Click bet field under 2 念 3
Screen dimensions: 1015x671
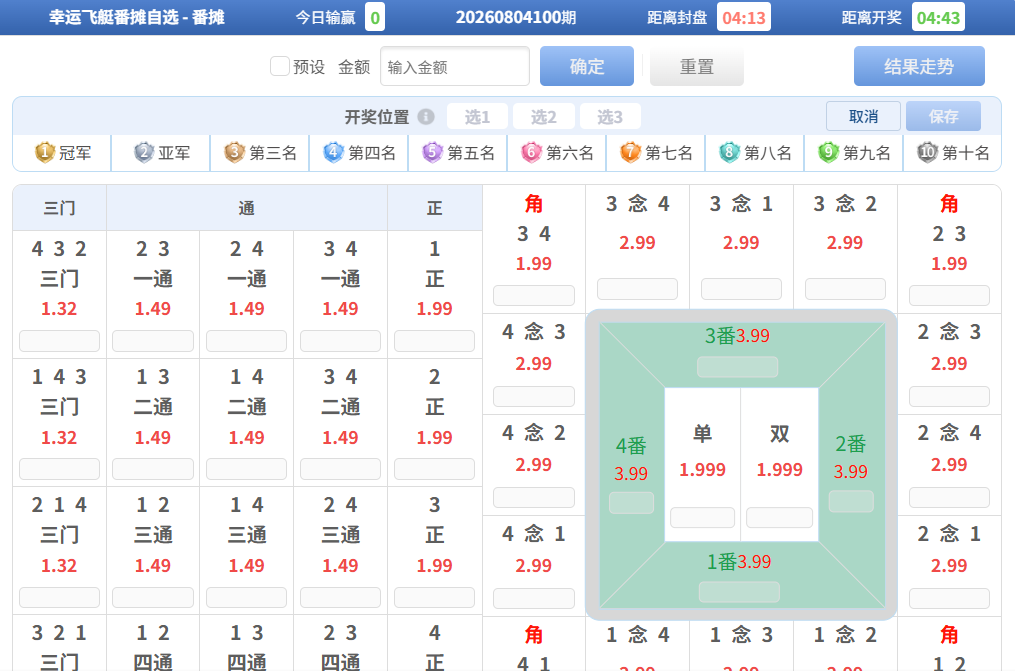[x=950, y=397]
